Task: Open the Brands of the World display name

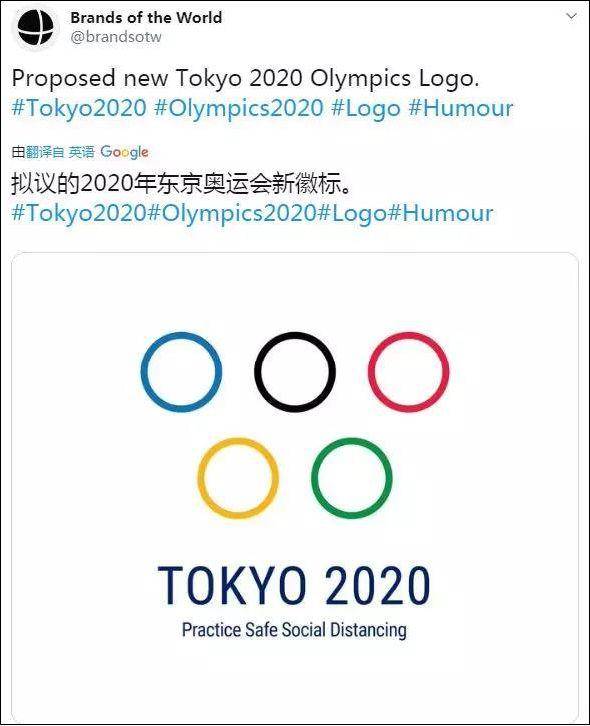Action: pyautogui.click(x=146, y=18)
